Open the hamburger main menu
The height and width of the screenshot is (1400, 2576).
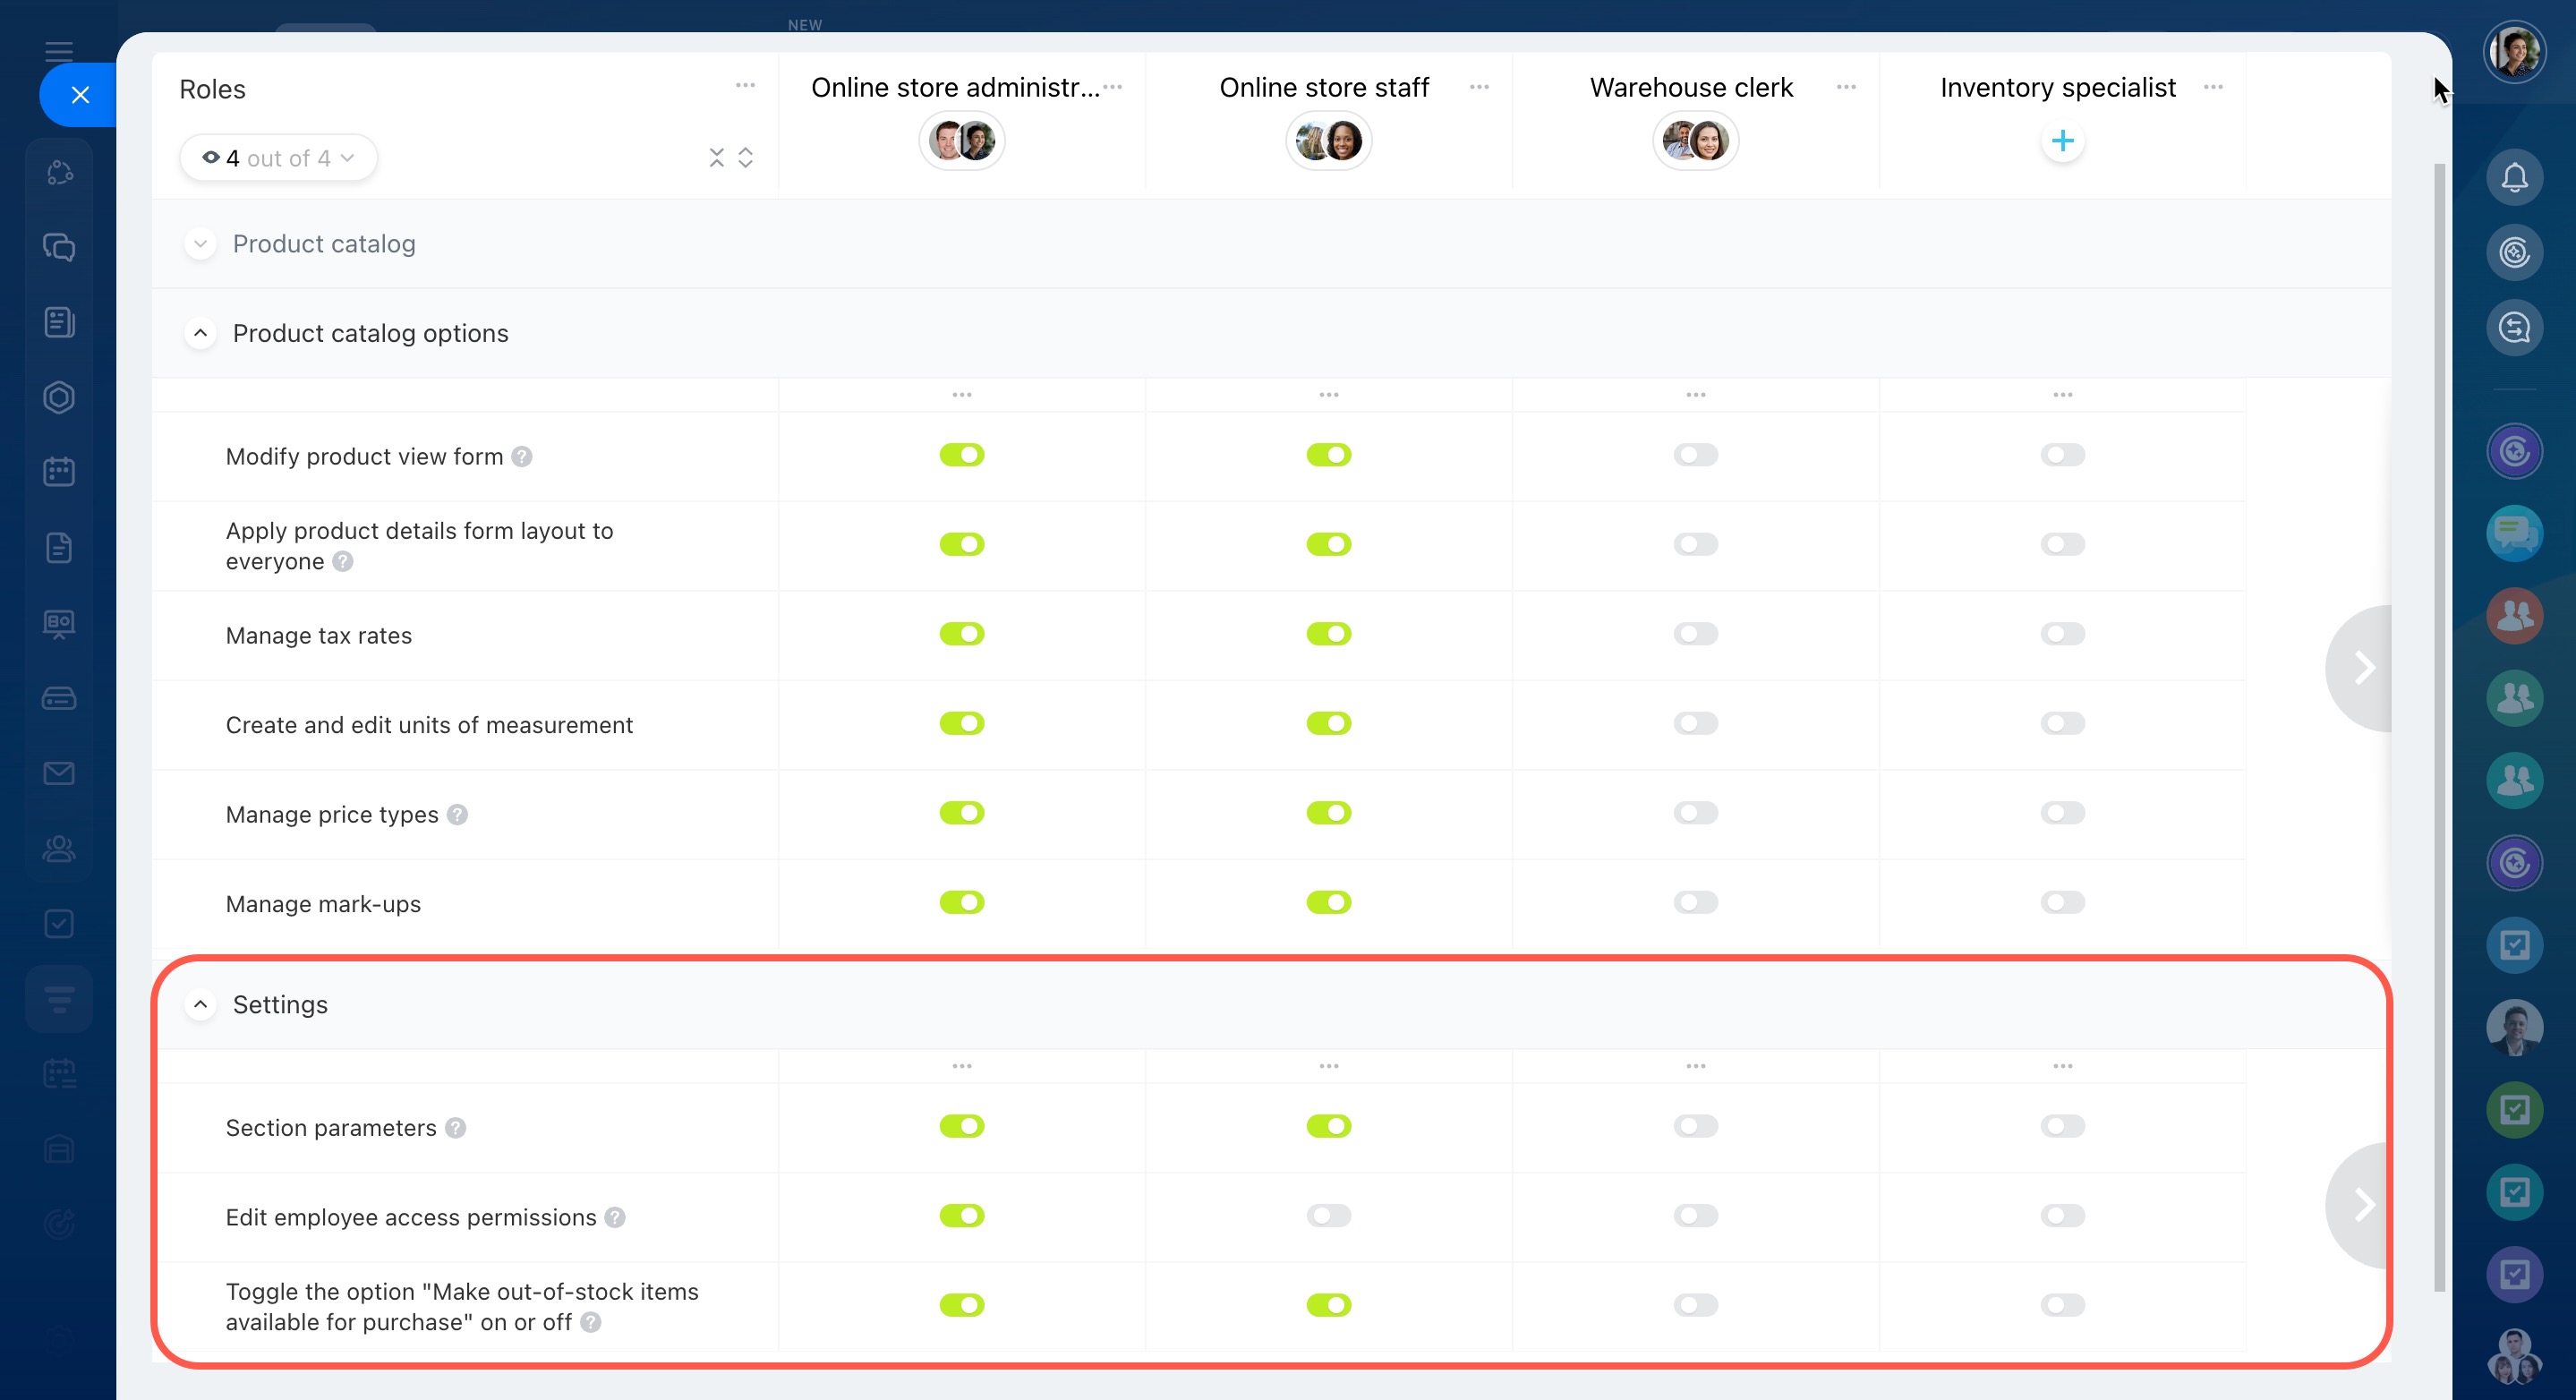pyautogui.click(x=59, y=51)
